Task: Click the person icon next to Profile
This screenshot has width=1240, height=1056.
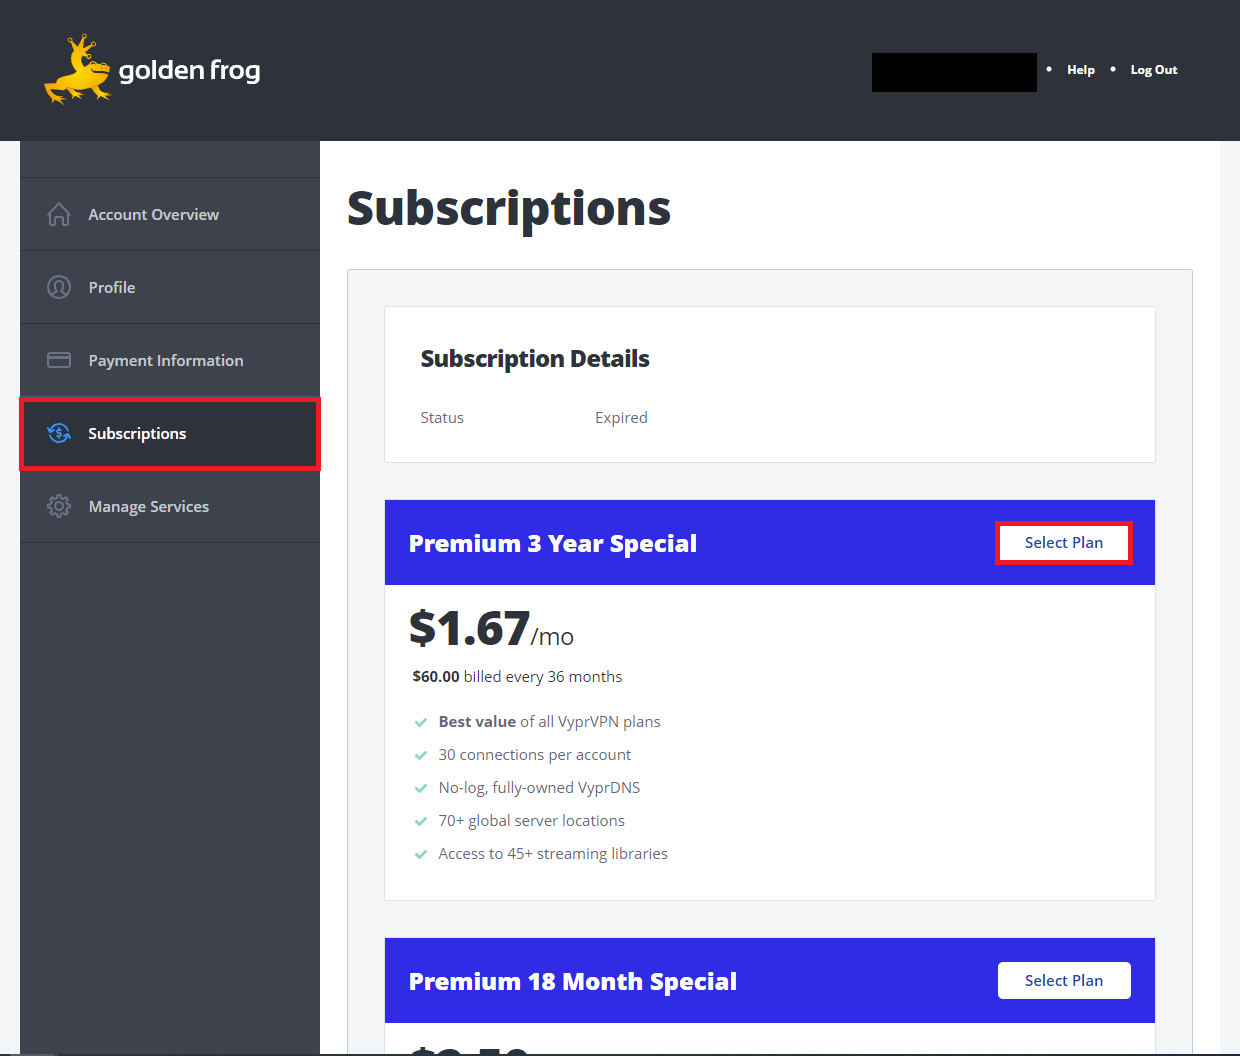Action: tap(59, 287)
